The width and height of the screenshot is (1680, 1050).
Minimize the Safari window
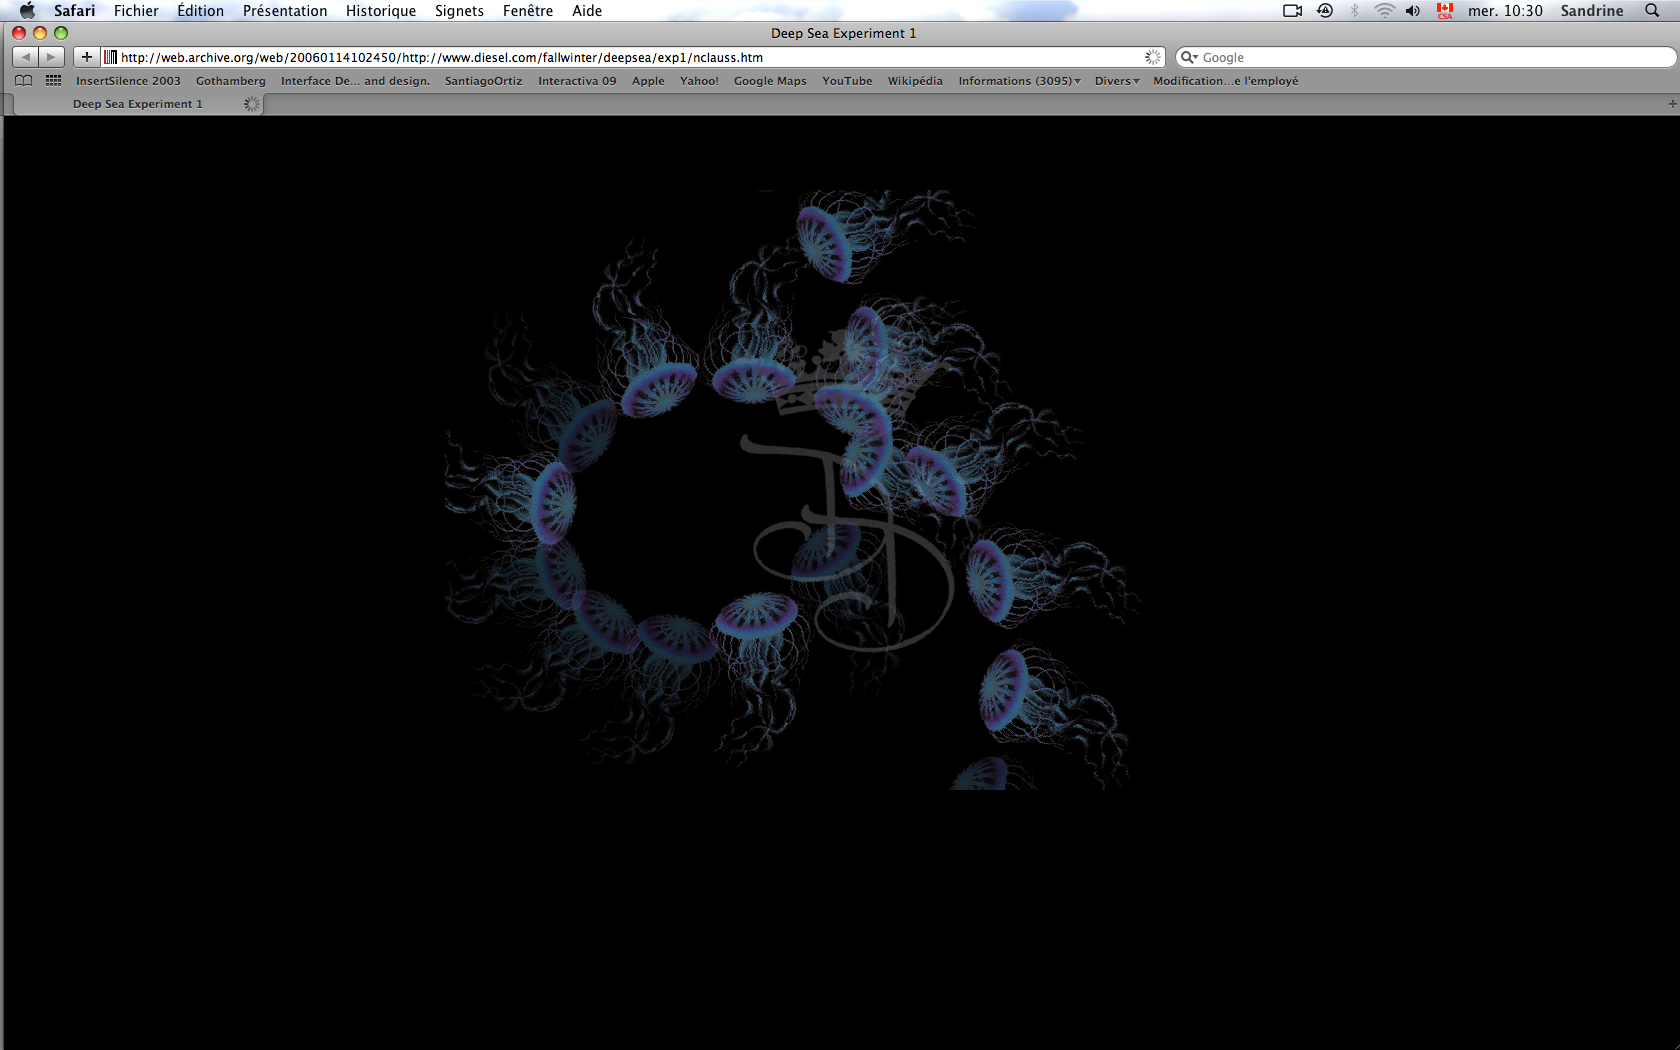coord(40,33)
